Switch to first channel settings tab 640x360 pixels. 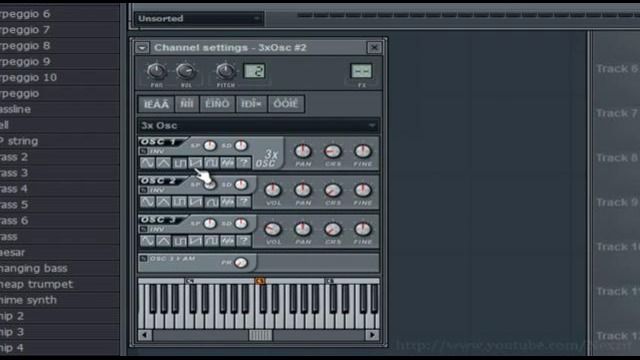click(x=156, y=104)
